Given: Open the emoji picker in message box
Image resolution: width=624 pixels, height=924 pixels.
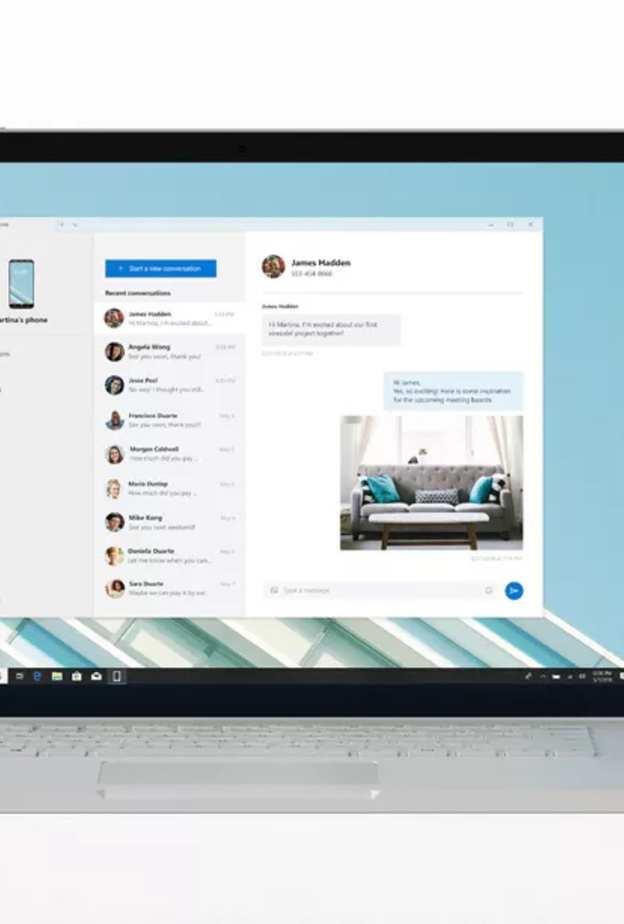Looking at the screenshot, I should [489, 591].
